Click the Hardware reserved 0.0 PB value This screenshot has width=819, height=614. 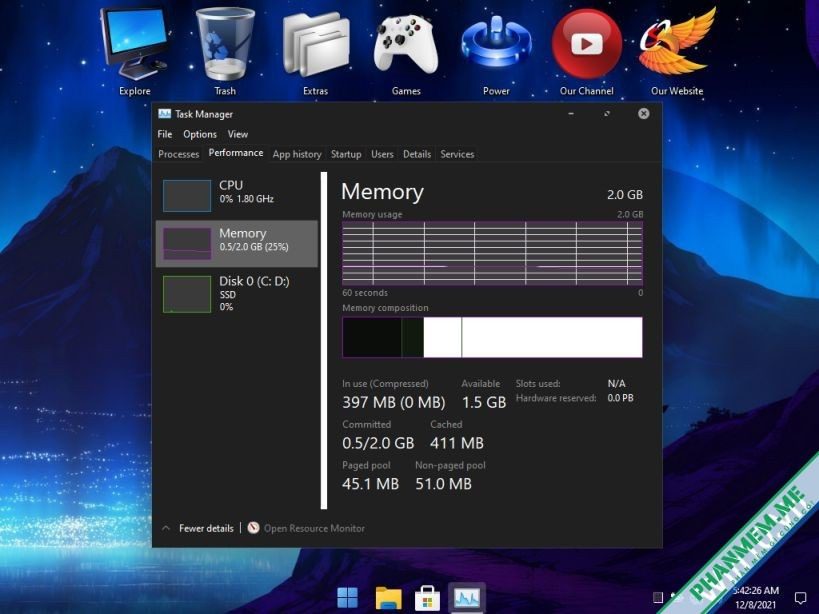click(x=621, y=398)
